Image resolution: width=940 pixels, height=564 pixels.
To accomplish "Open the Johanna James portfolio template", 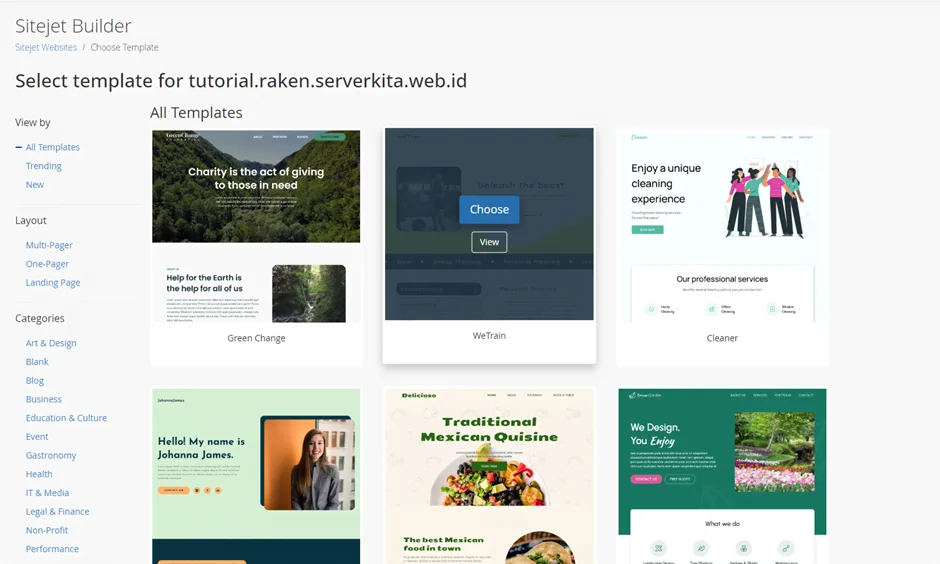I will (x=256, y=476).
